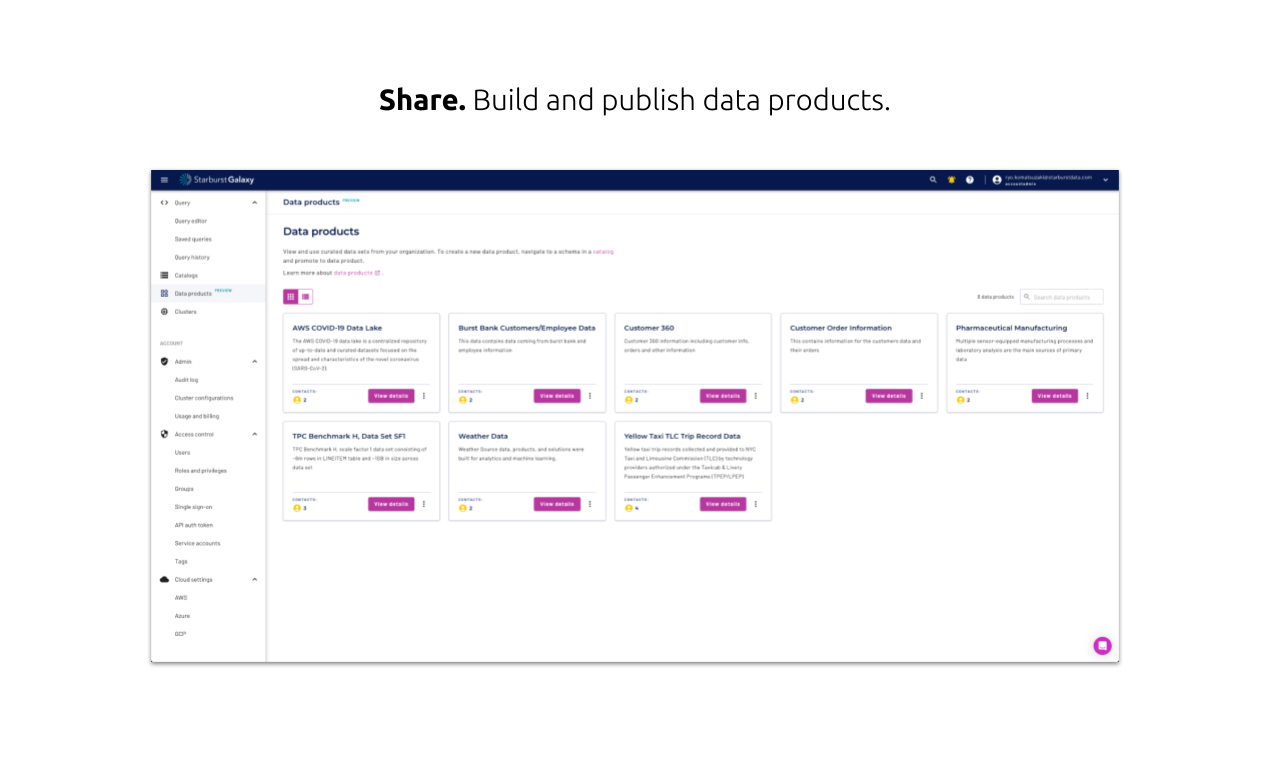Viewport: 1270px width, 760px height.
Task: View details of Customer 360
Action: [723, 396]
